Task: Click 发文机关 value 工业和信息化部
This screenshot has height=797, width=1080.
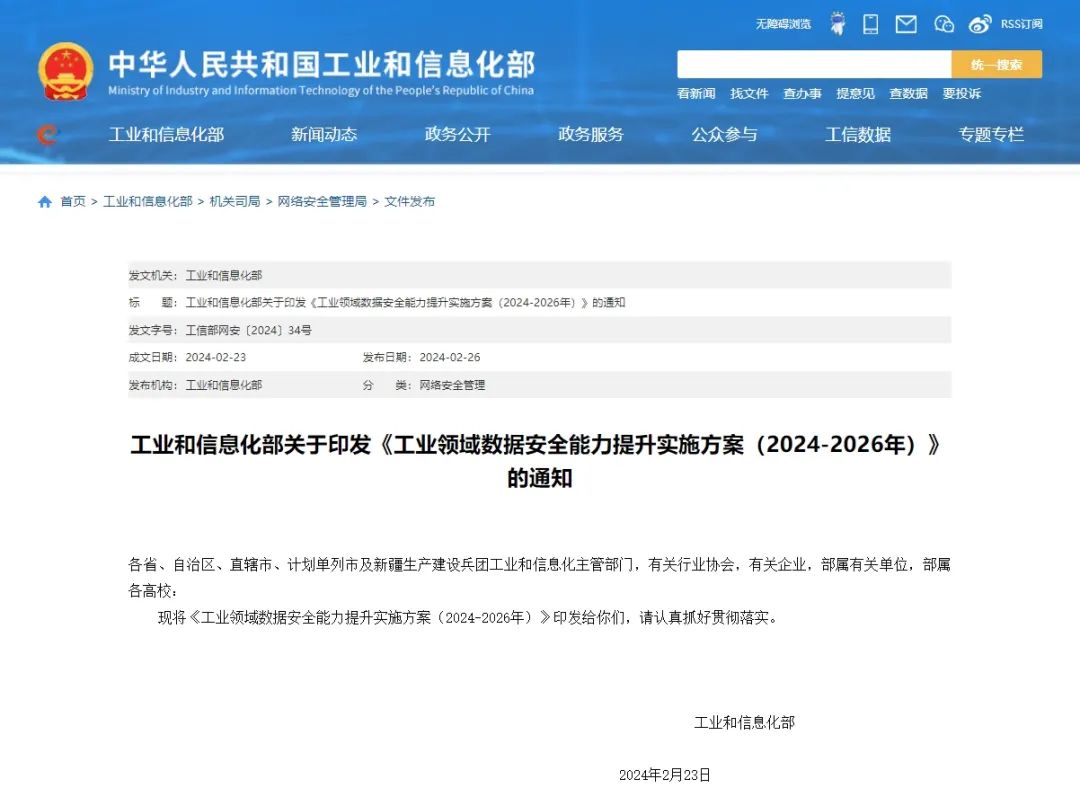Action: [x=224, y=275]
